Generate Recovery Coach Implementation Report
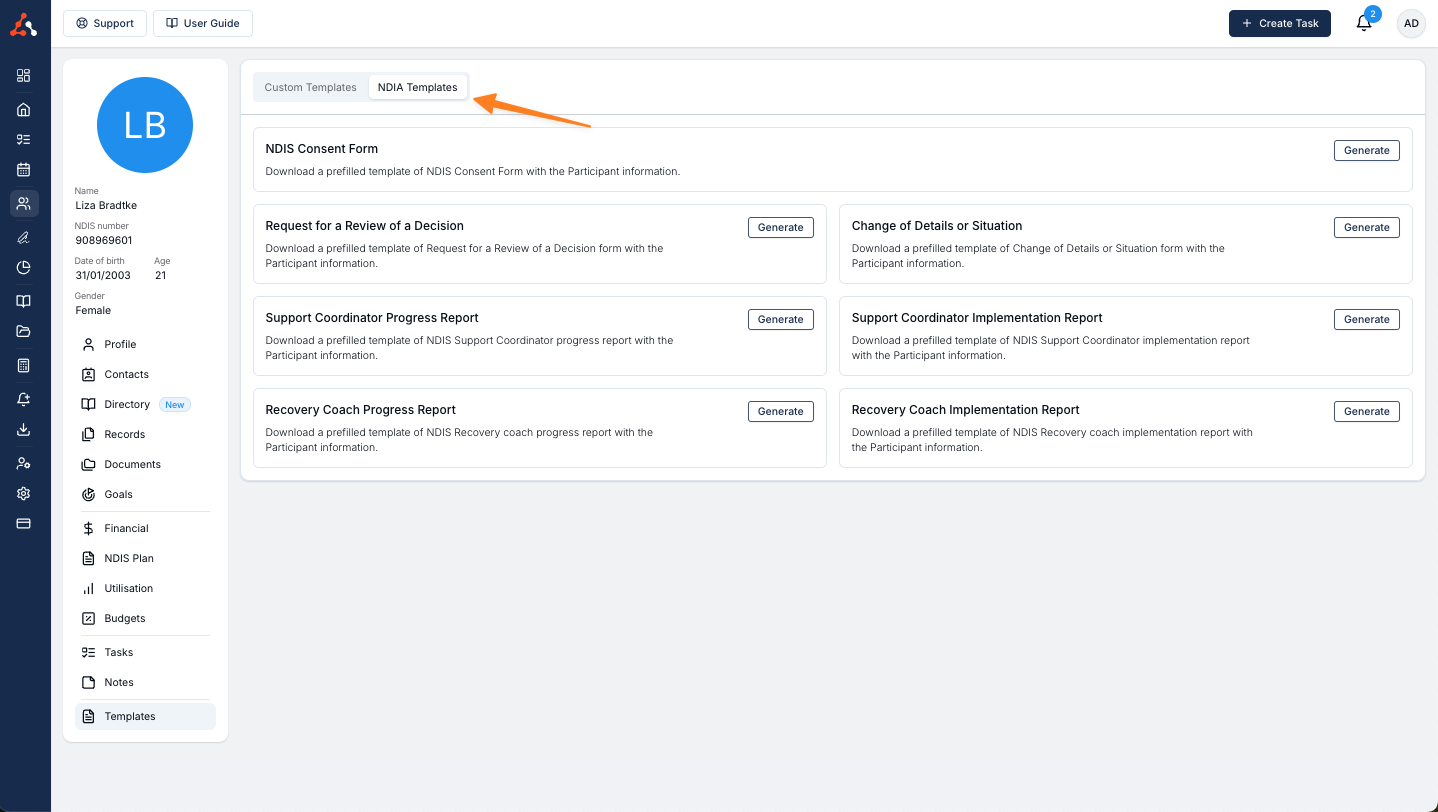The height and width of the screenshot is (812, 1438). 1366,411
